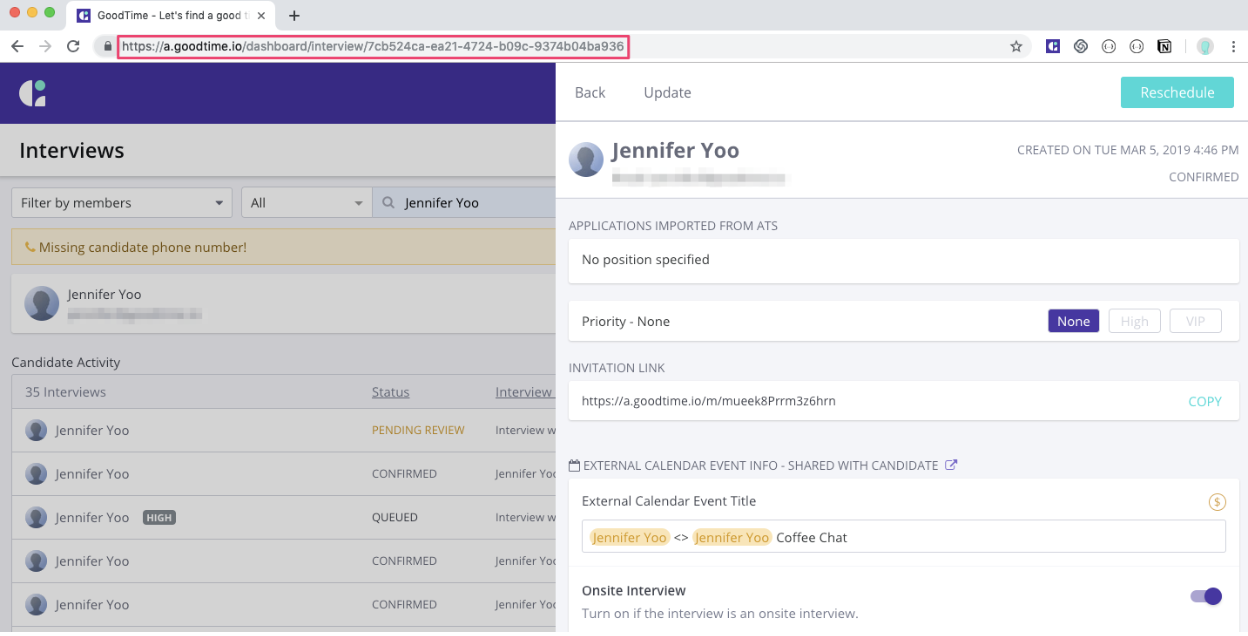Sort by the Status column header
Screen dimensions: 1248x636
[390, 392]
